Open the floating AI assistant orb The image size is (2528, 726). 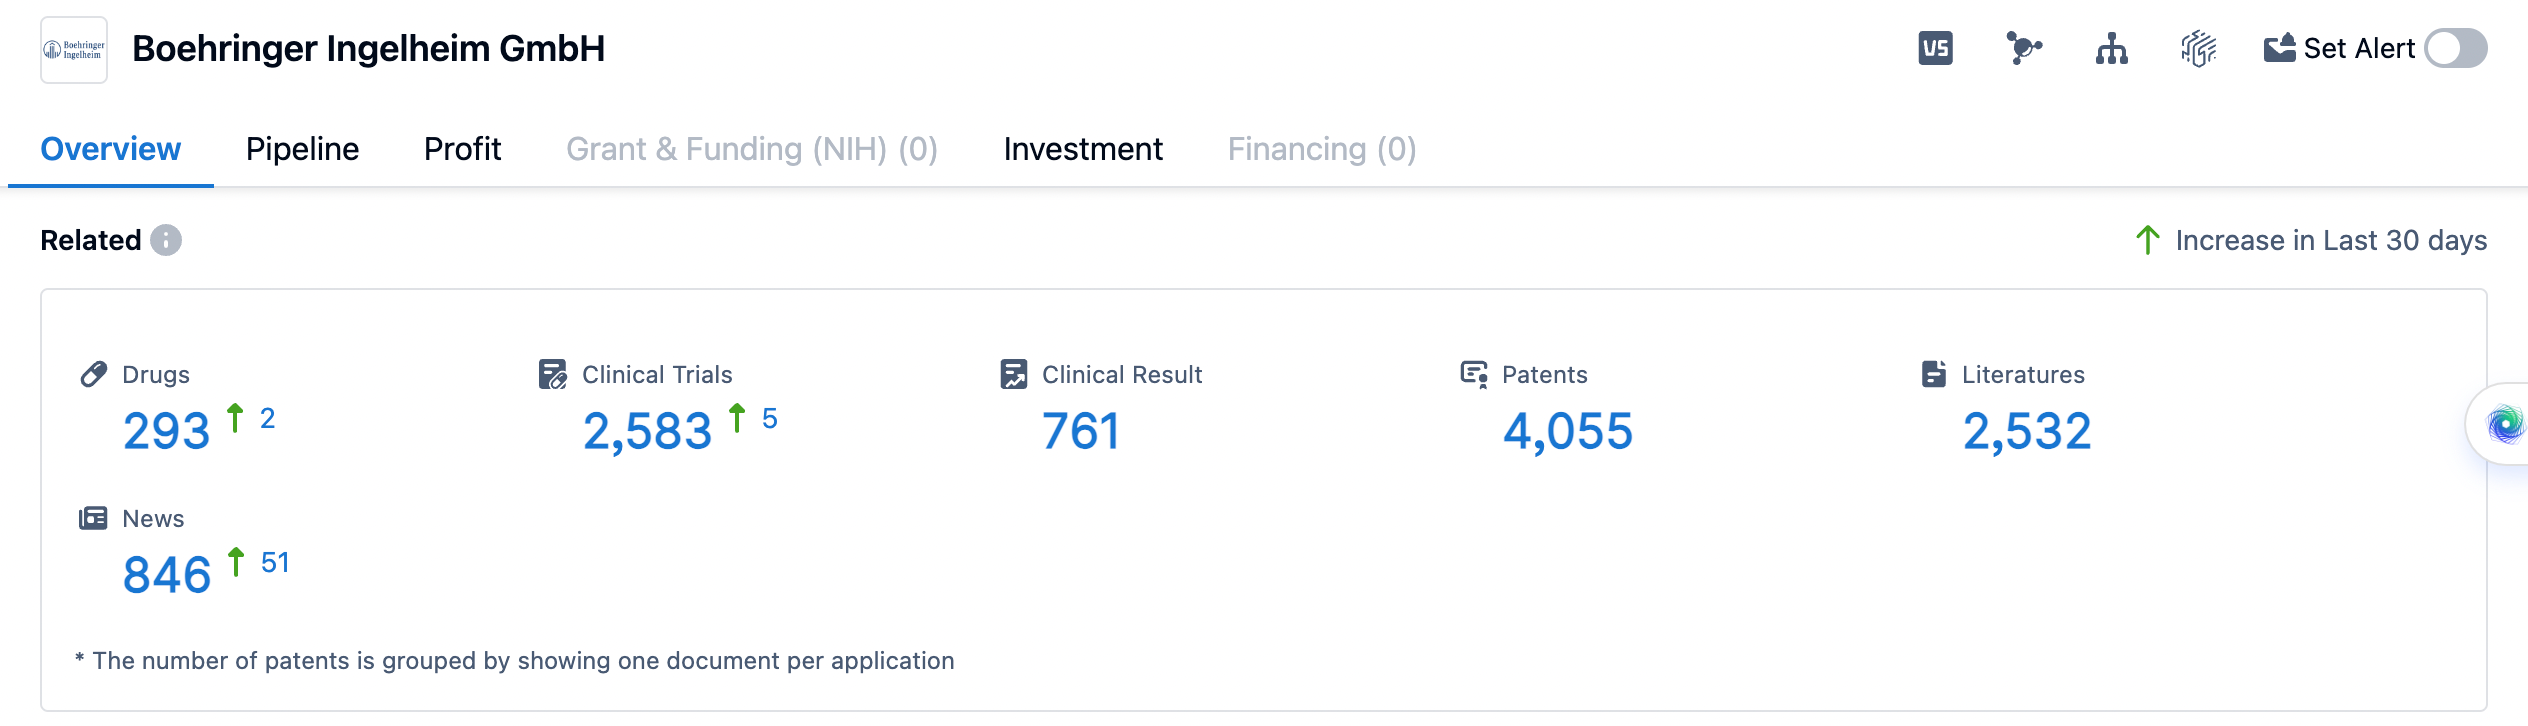point(2505,424)
